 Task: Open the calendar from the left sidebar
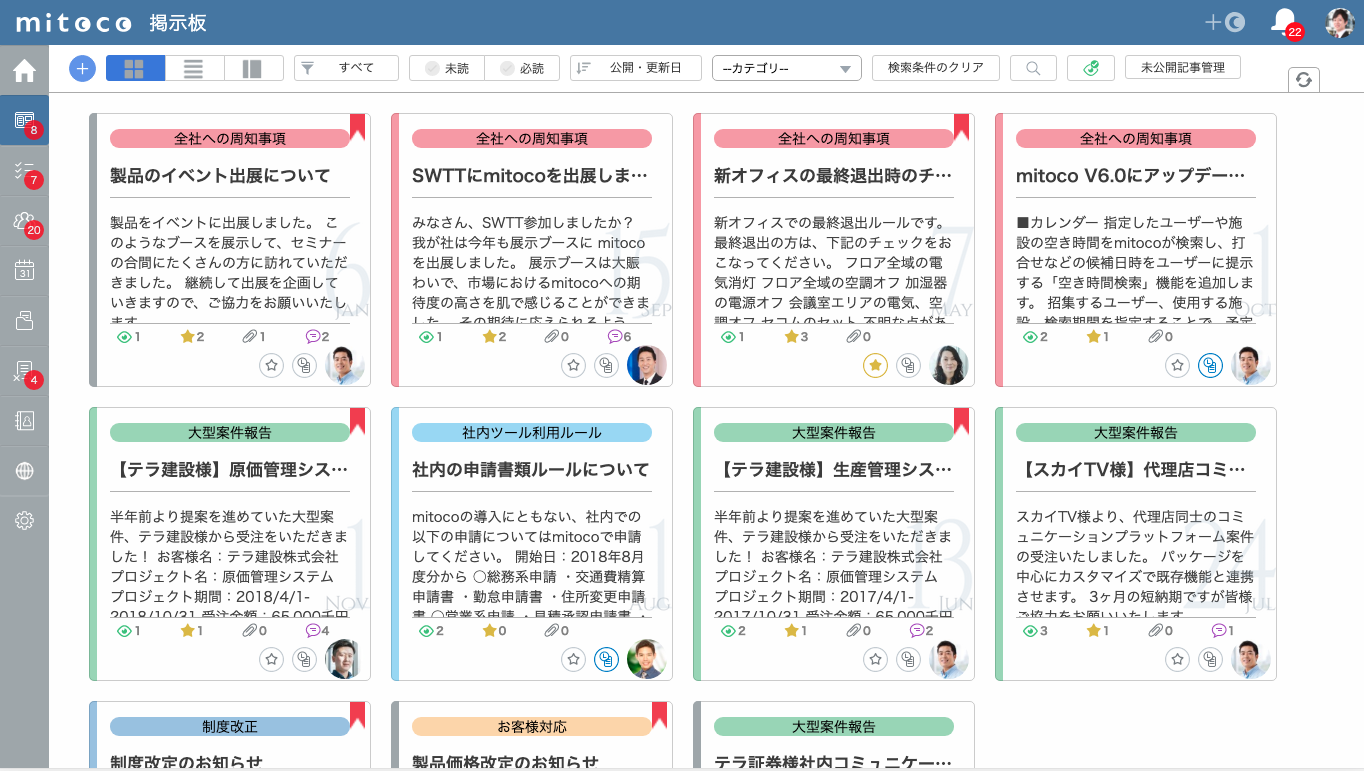pos(24,270)
